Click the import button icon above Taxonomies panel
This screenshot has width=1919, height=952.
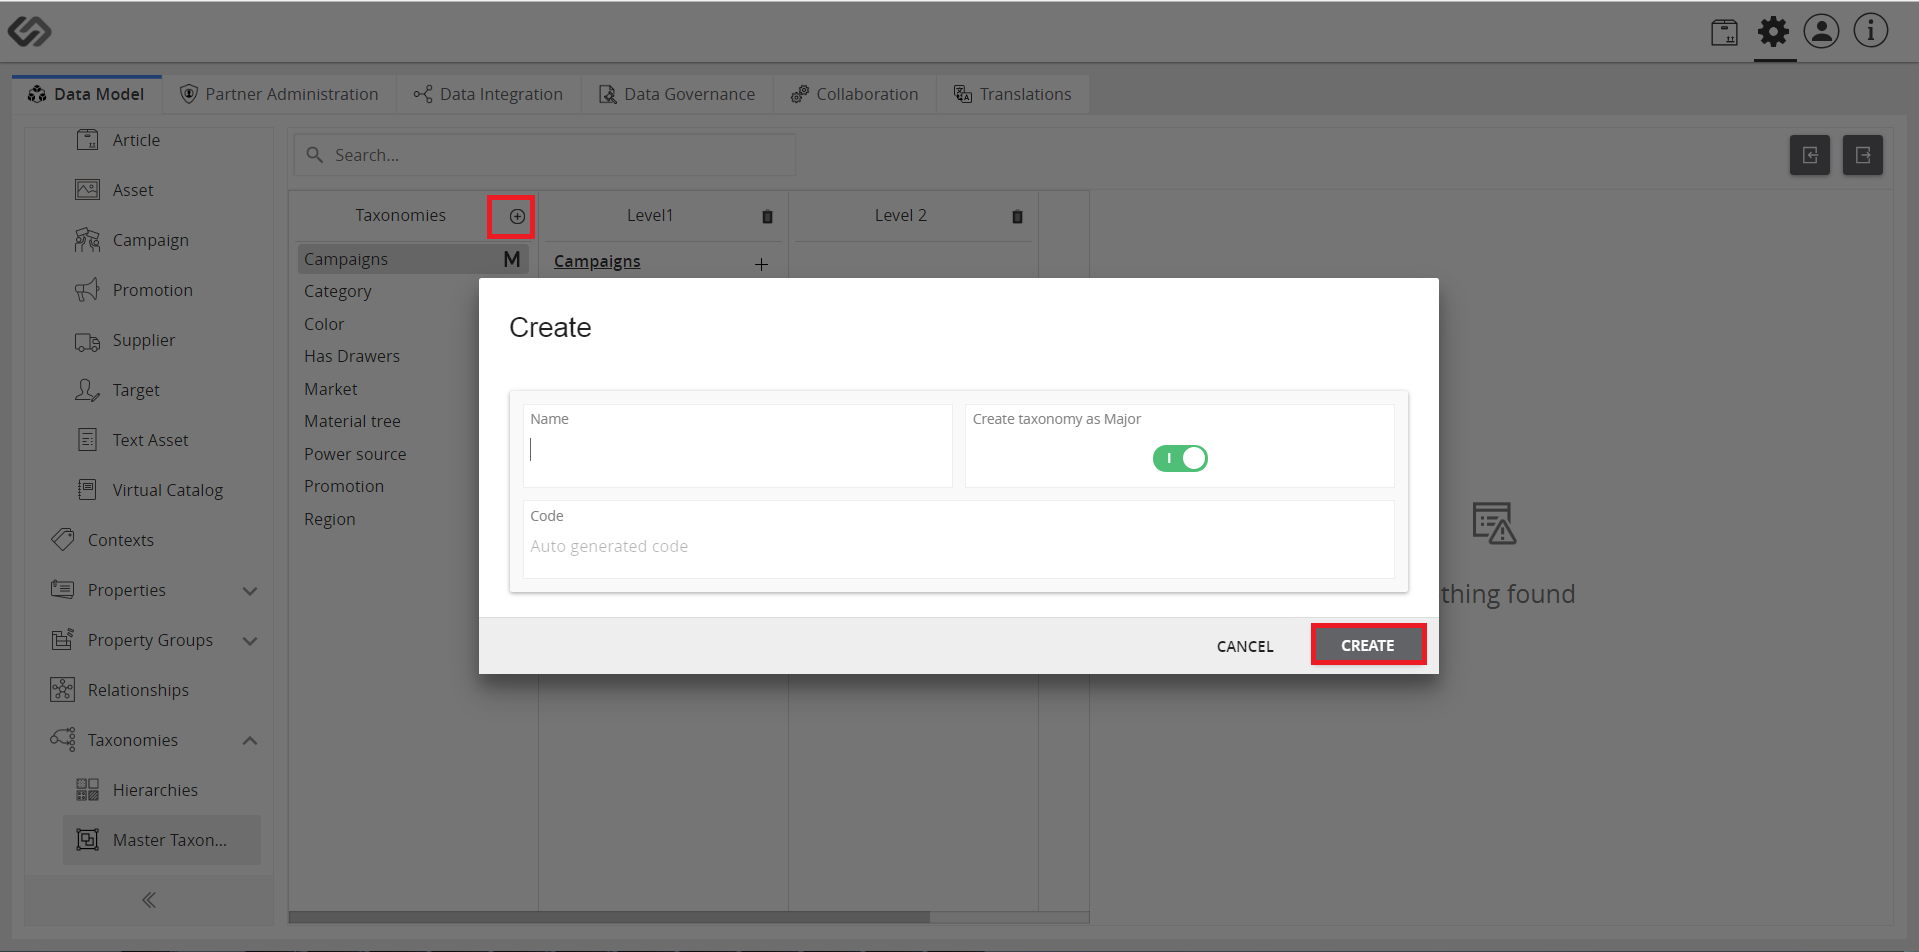pos(1809,155)
